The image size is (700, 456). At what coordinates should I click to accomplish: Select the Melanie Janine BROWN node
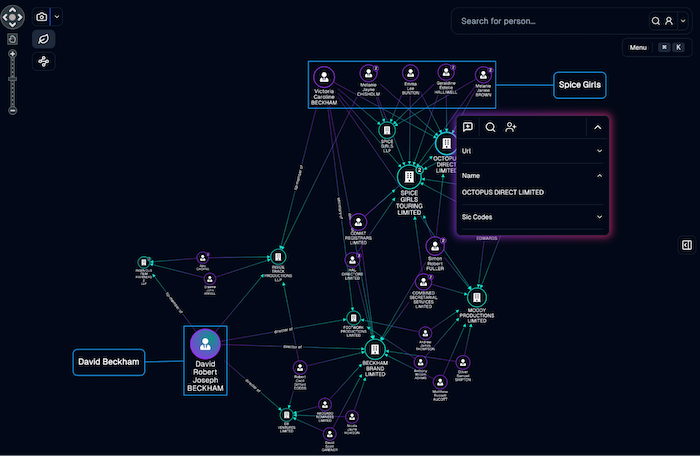click(x=483, y=75)
